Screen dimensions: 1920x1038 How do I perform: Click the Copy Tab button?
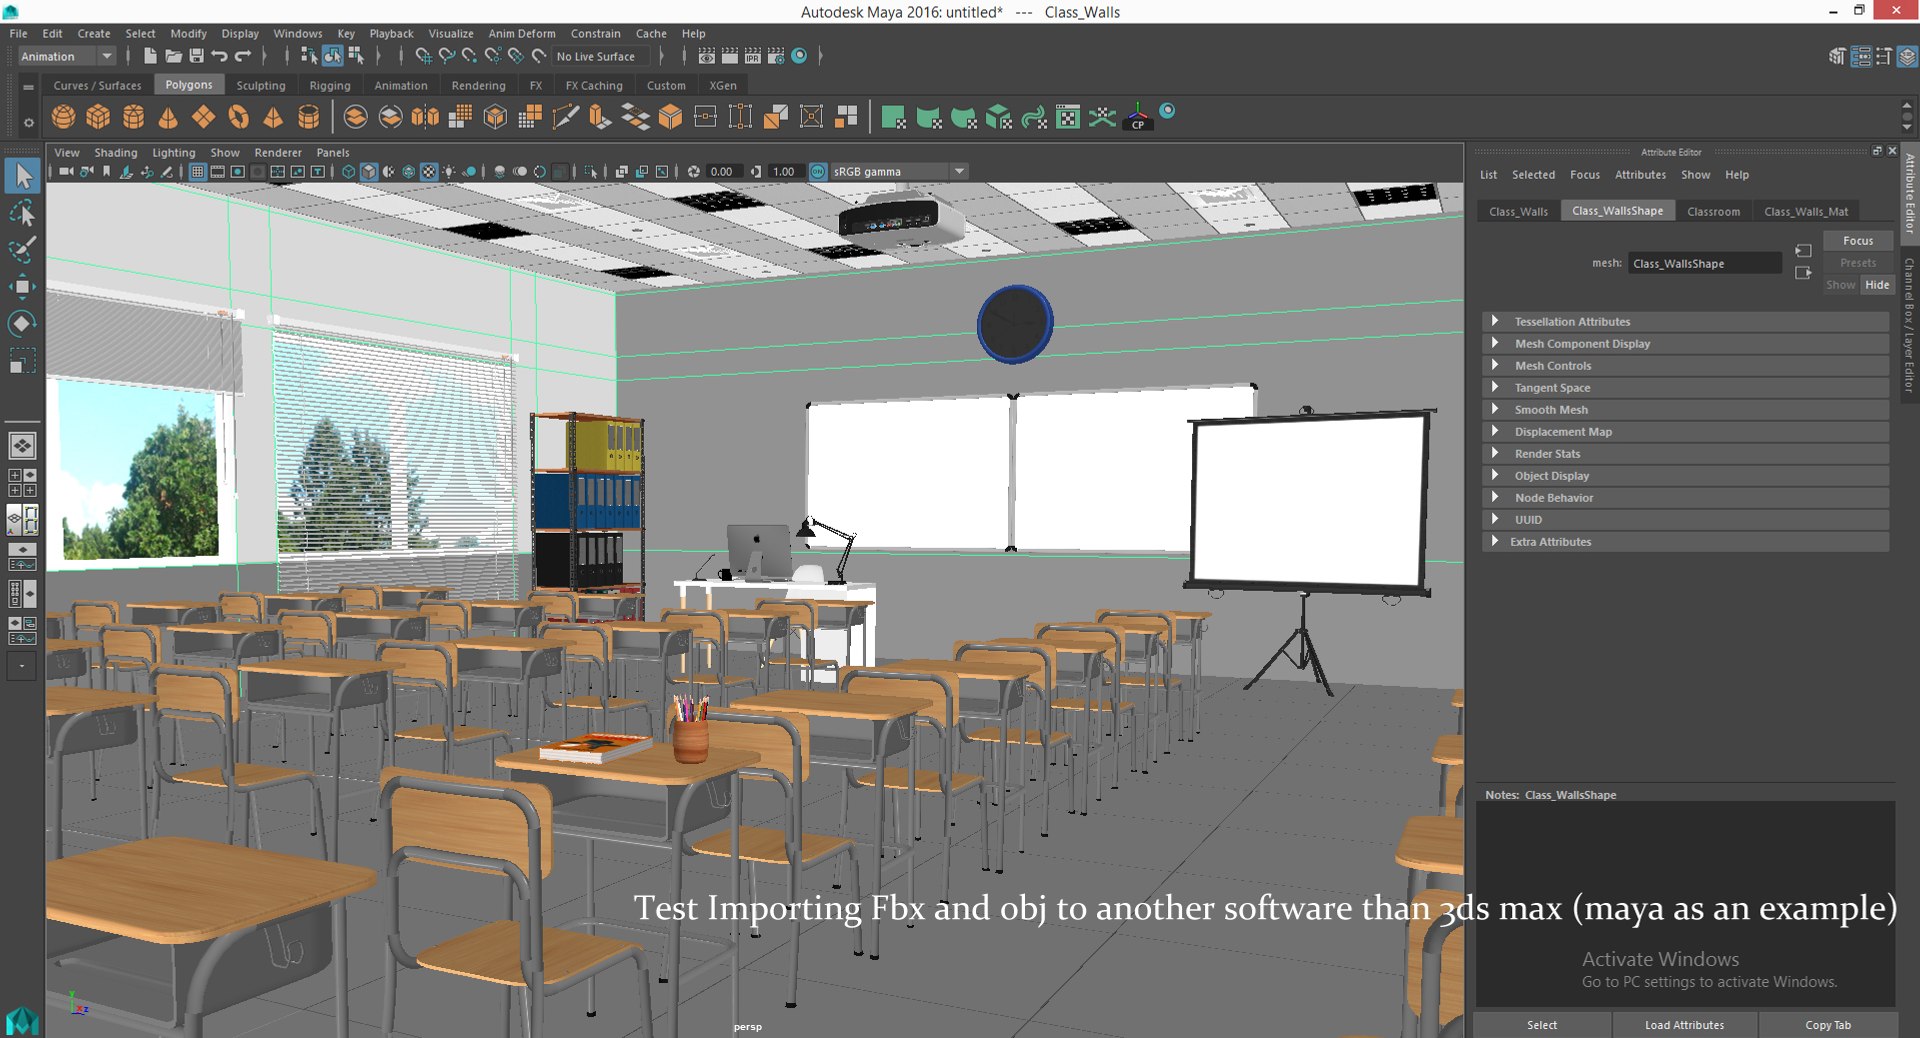1828,1025
